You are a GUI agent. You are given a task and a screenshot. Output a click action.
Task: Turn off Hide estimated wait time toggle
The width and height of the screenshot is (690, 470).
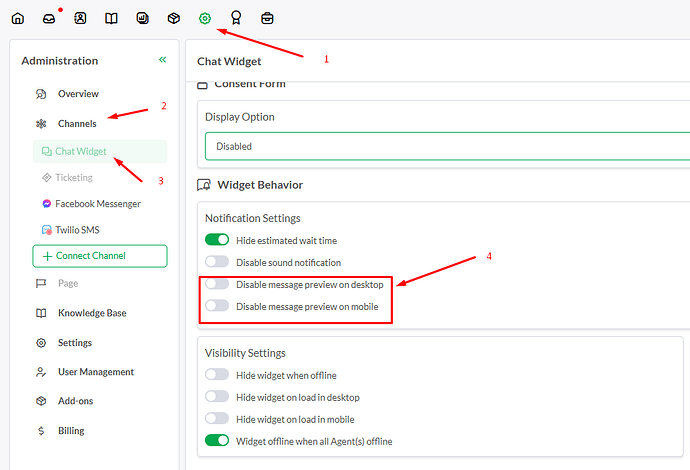pos(217,240)
